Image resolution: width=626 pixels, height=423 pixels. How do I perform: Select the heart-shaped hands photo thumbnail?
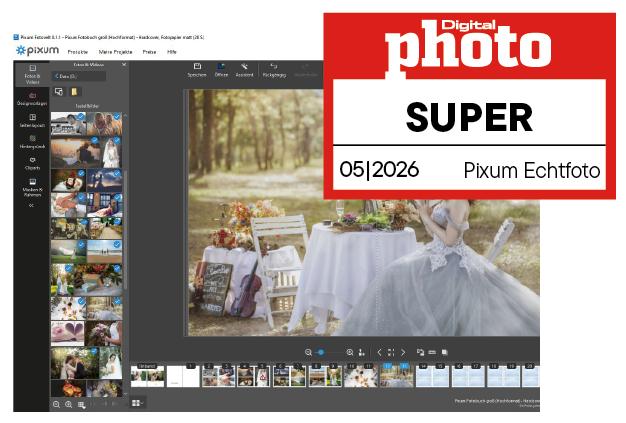coord(67,334)
